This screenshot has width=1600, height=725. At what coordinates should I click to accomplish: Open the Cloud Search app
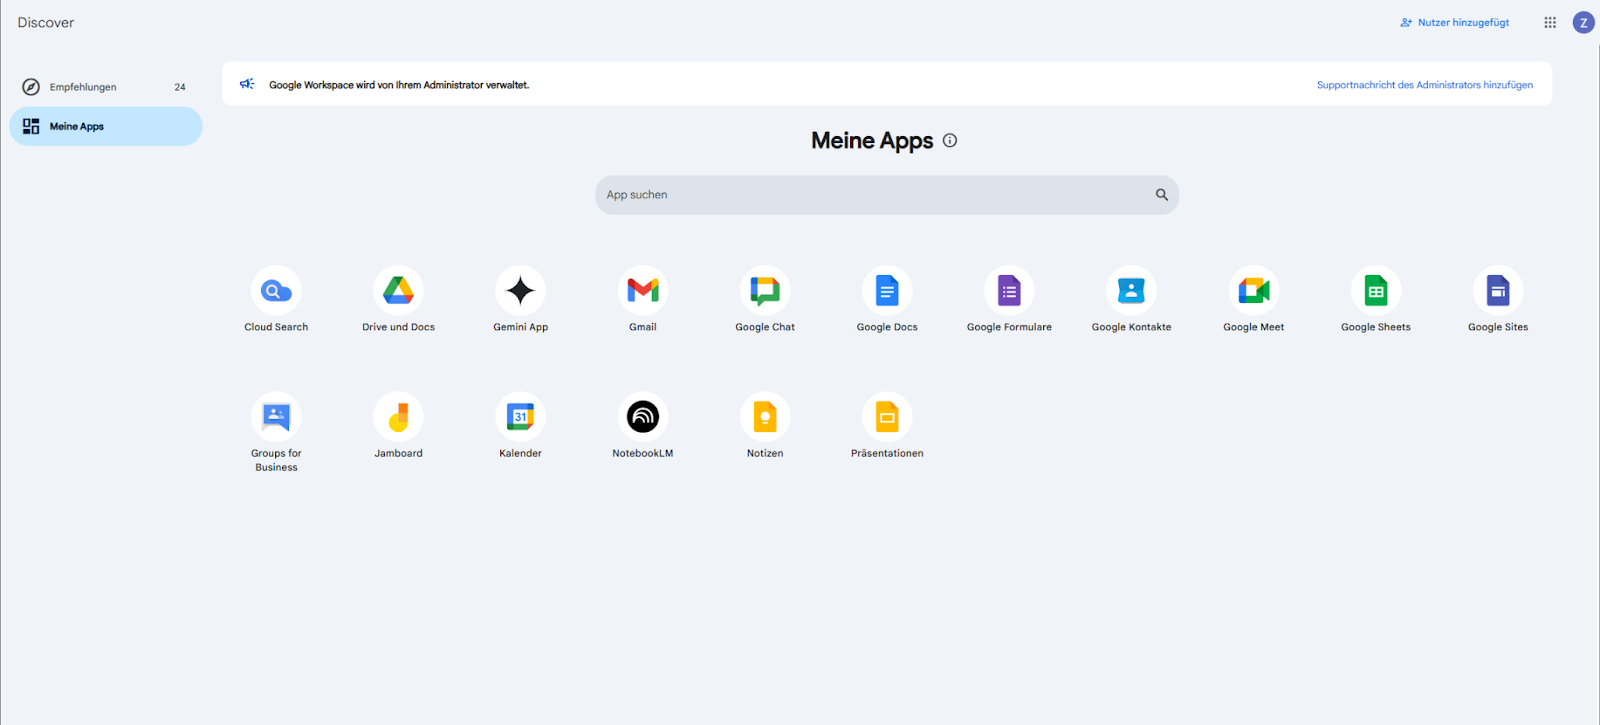pos(276,291)
